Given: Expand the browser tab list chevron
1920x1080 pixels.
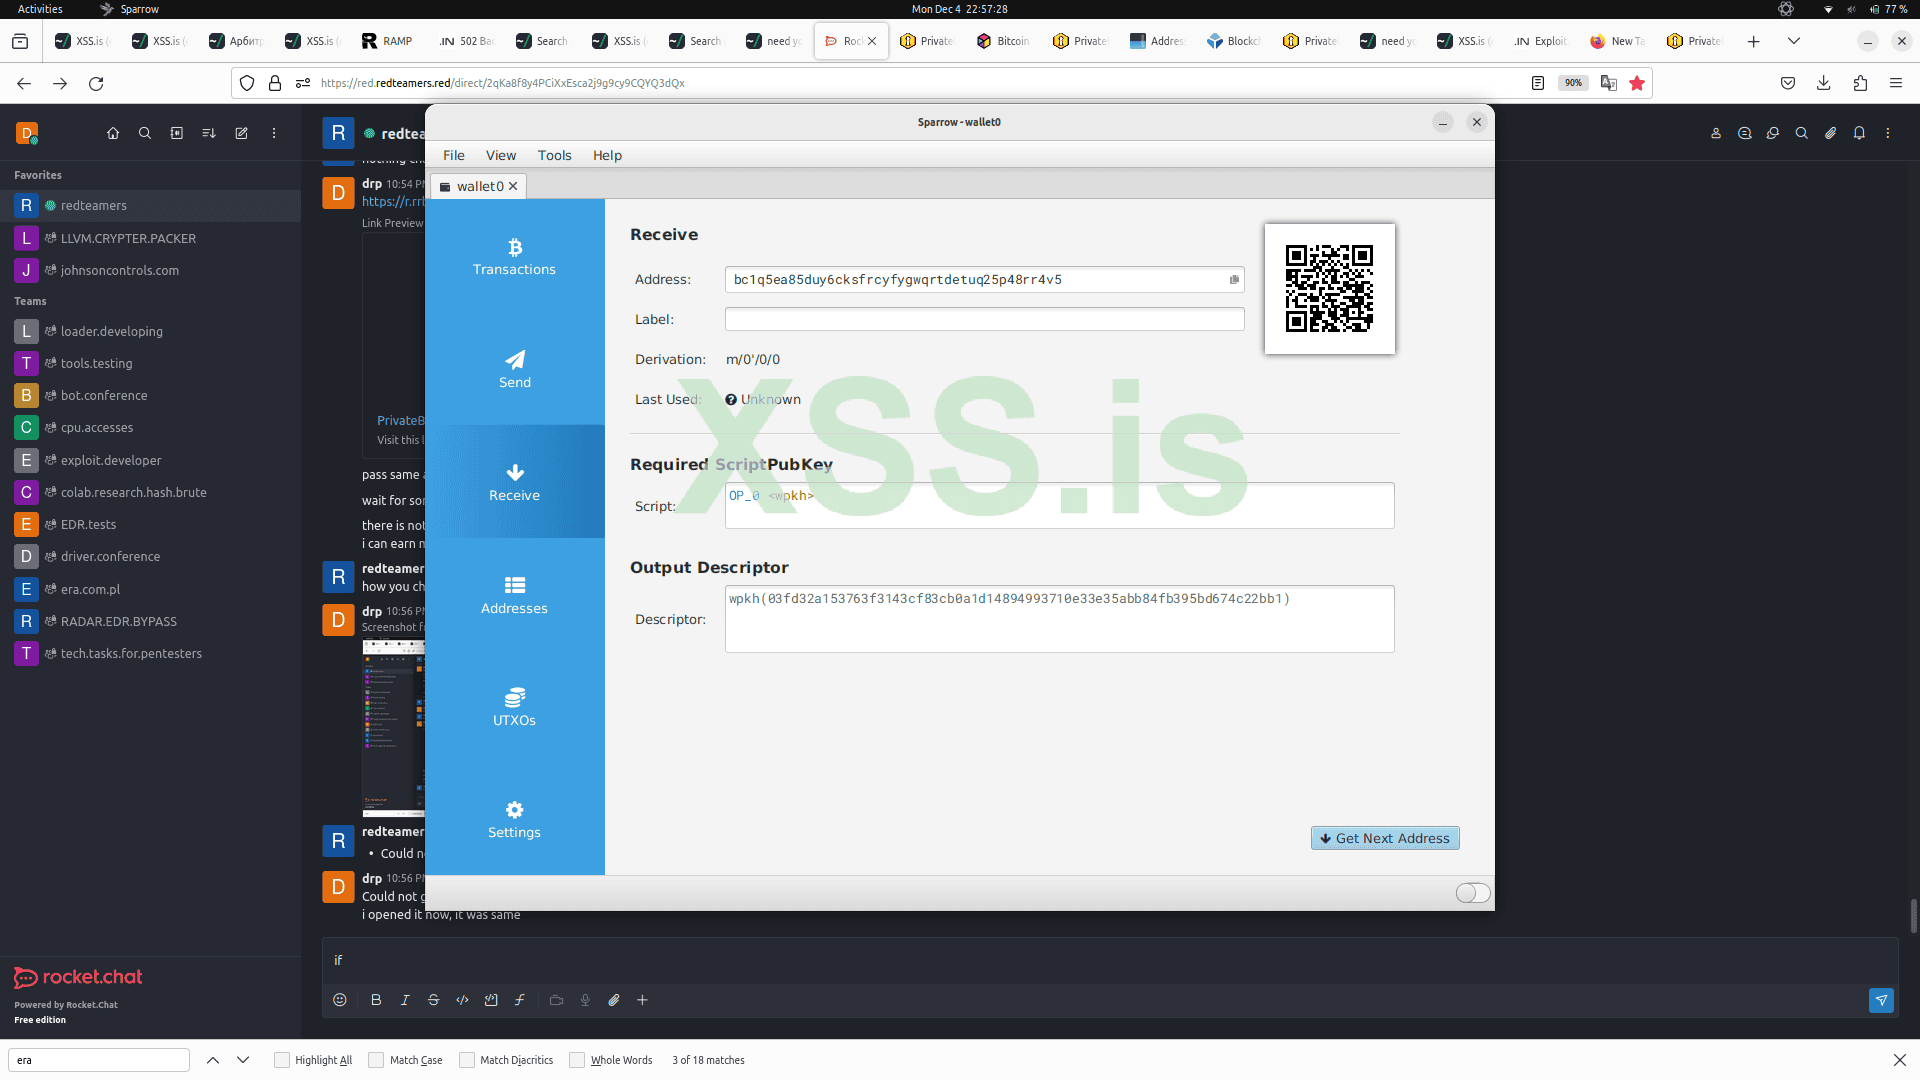Looking at the screenshot, I should [1794, 41].
